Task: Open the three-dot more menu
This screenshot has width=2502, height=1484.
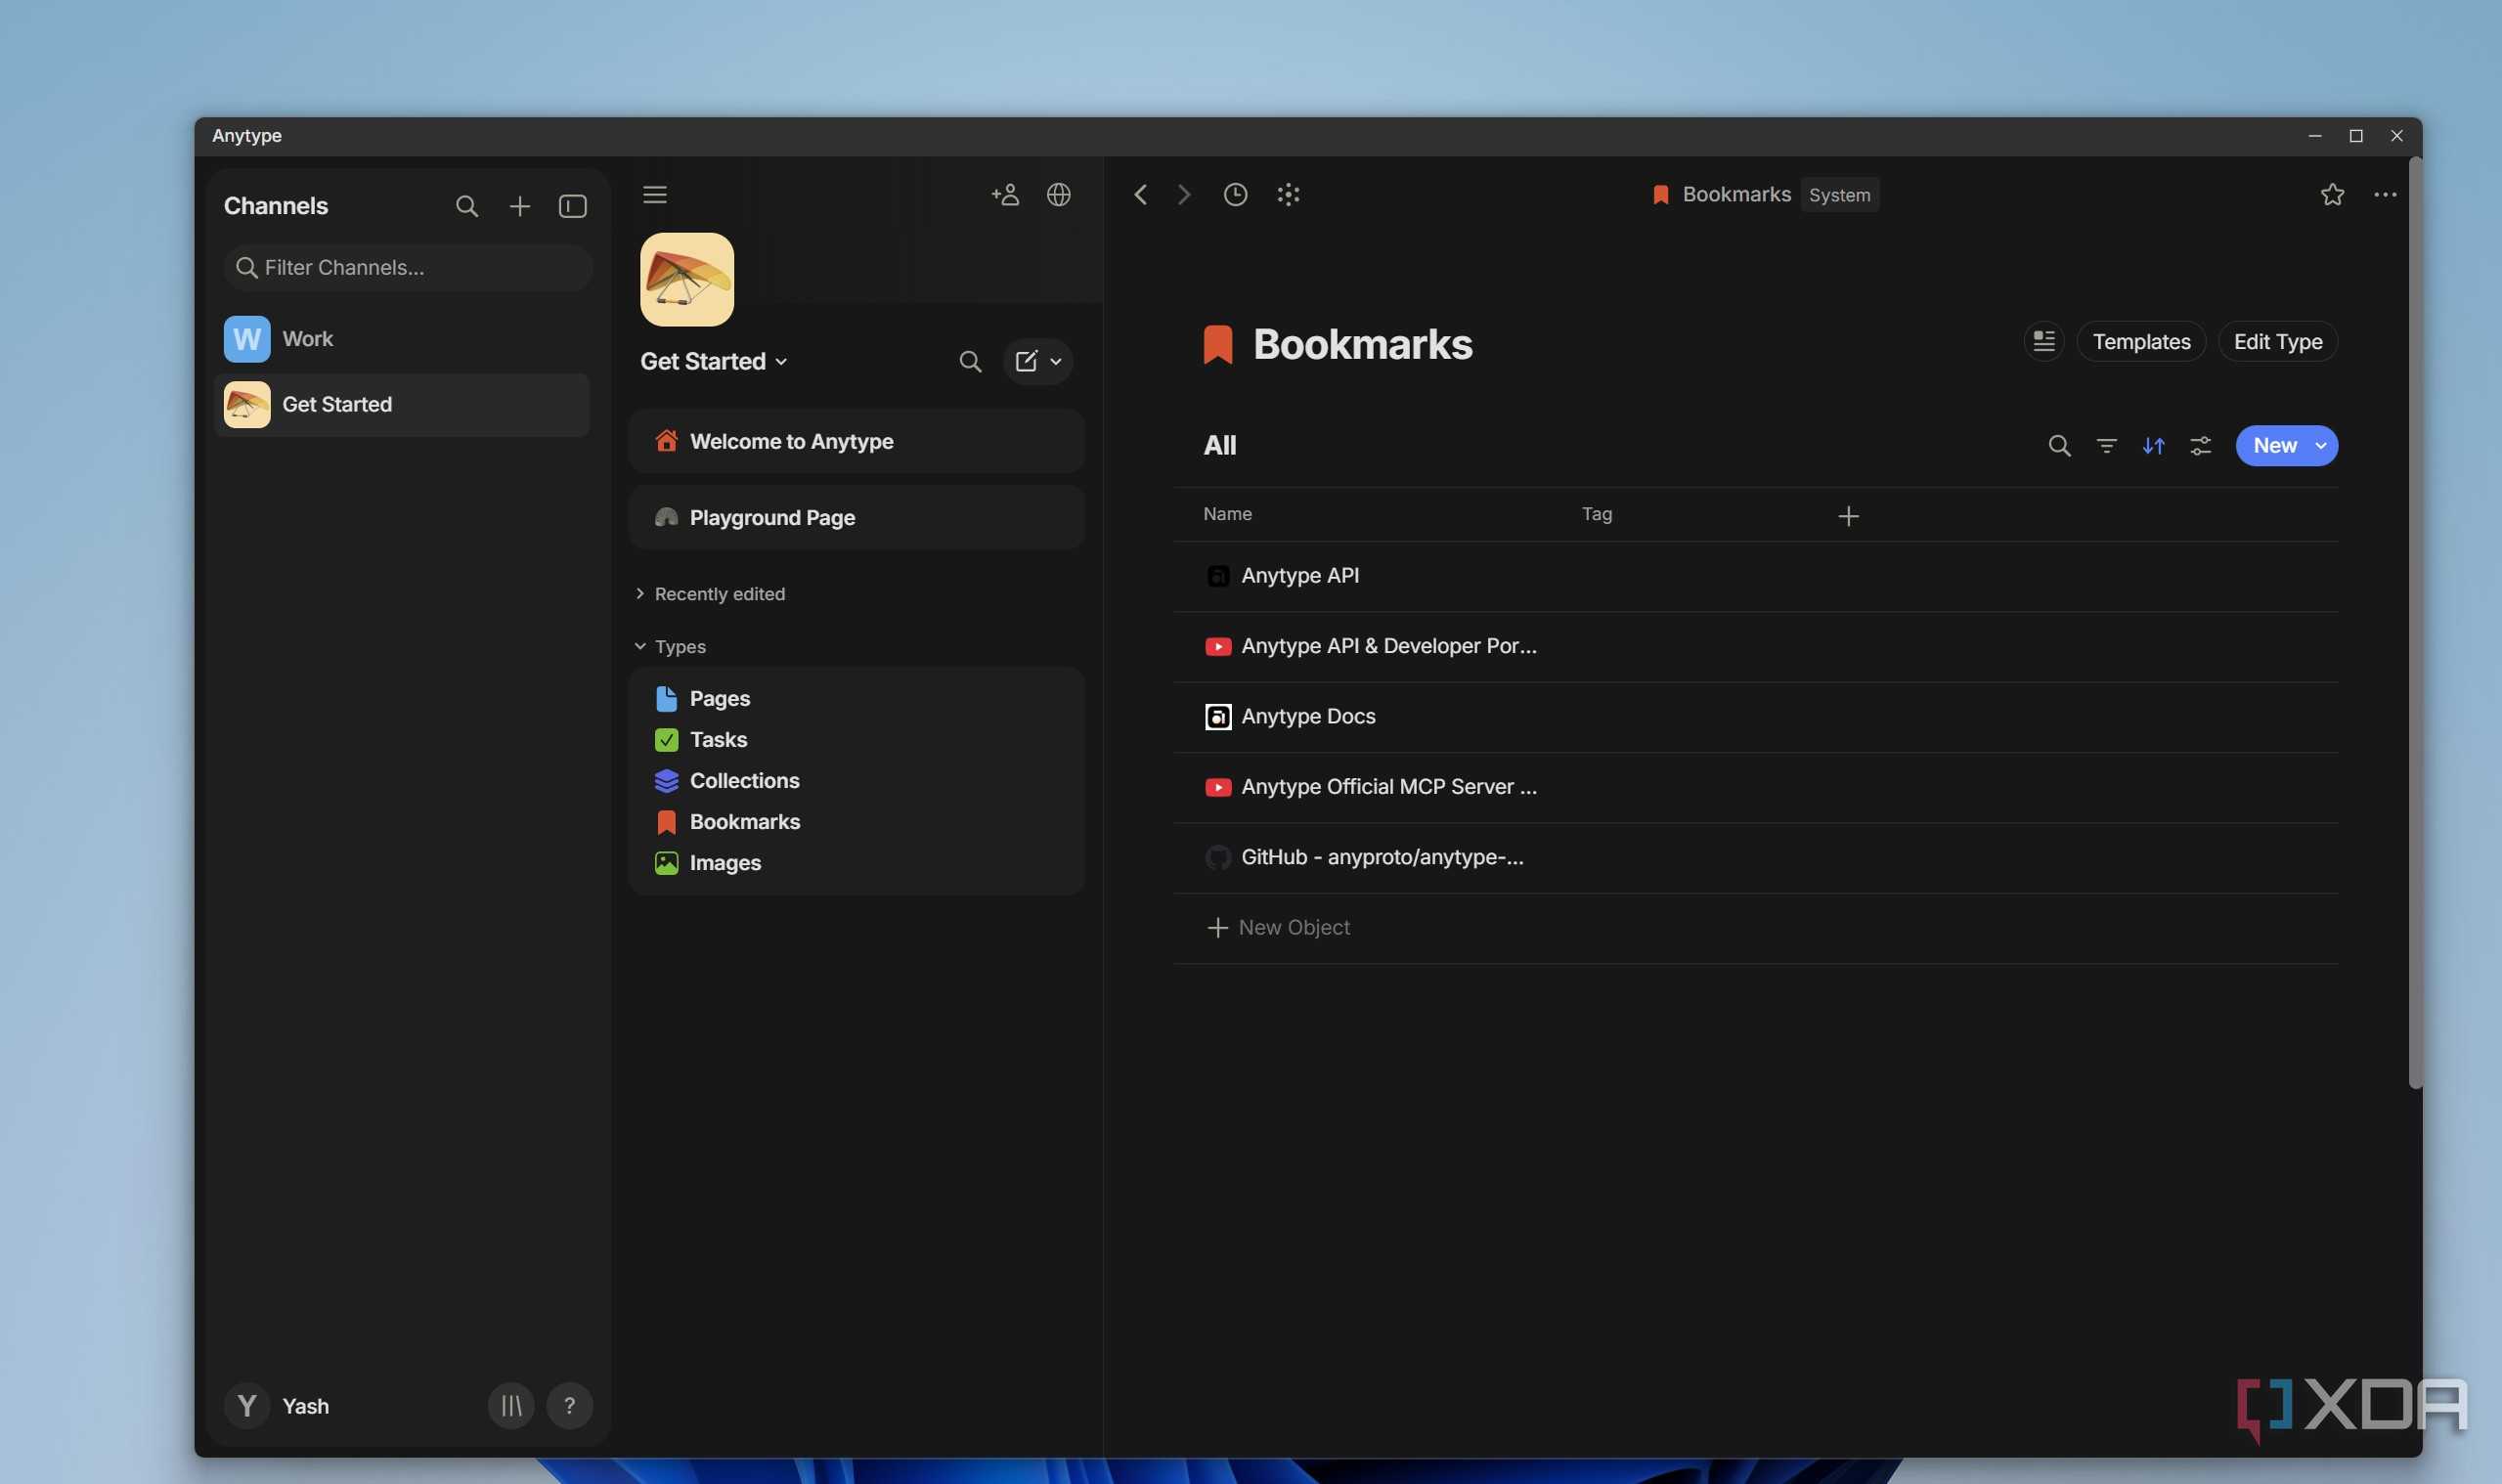Action: 2384,194
